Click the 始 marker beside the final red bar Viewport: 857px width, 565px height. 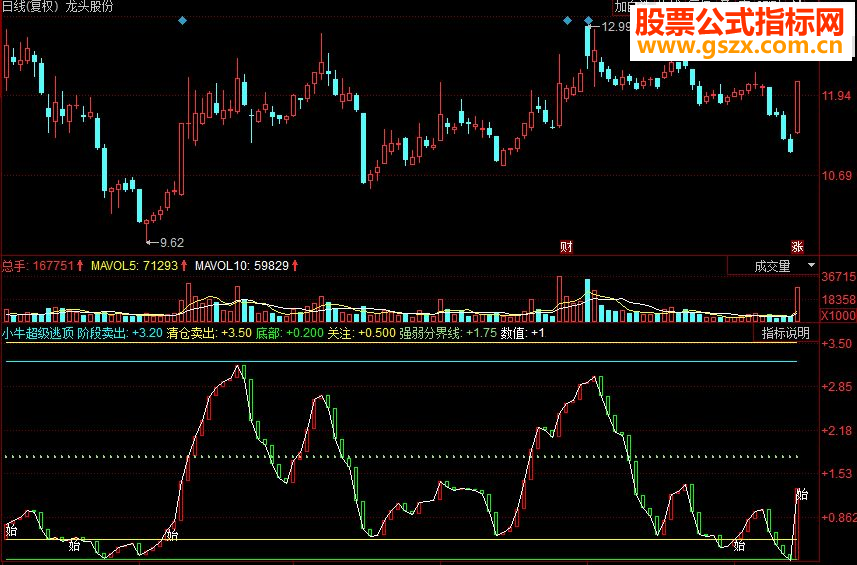pos(802,495)
